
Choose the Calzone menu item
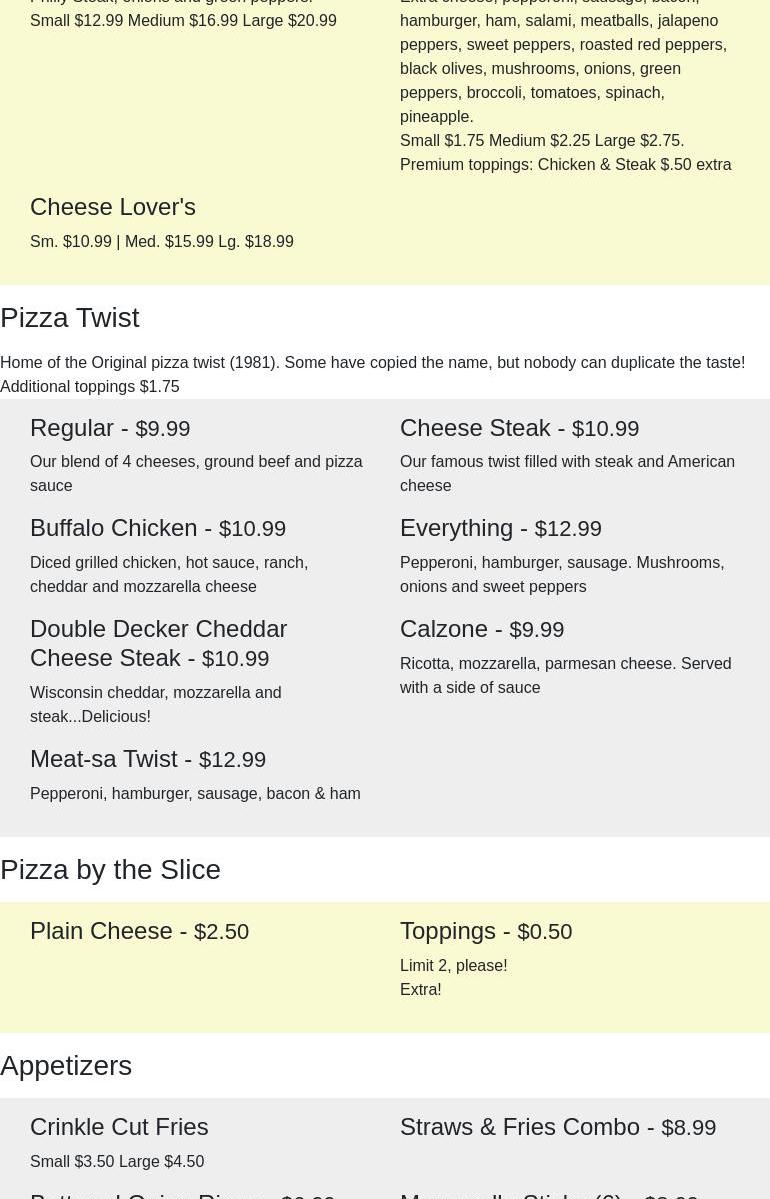coord(482,629)
